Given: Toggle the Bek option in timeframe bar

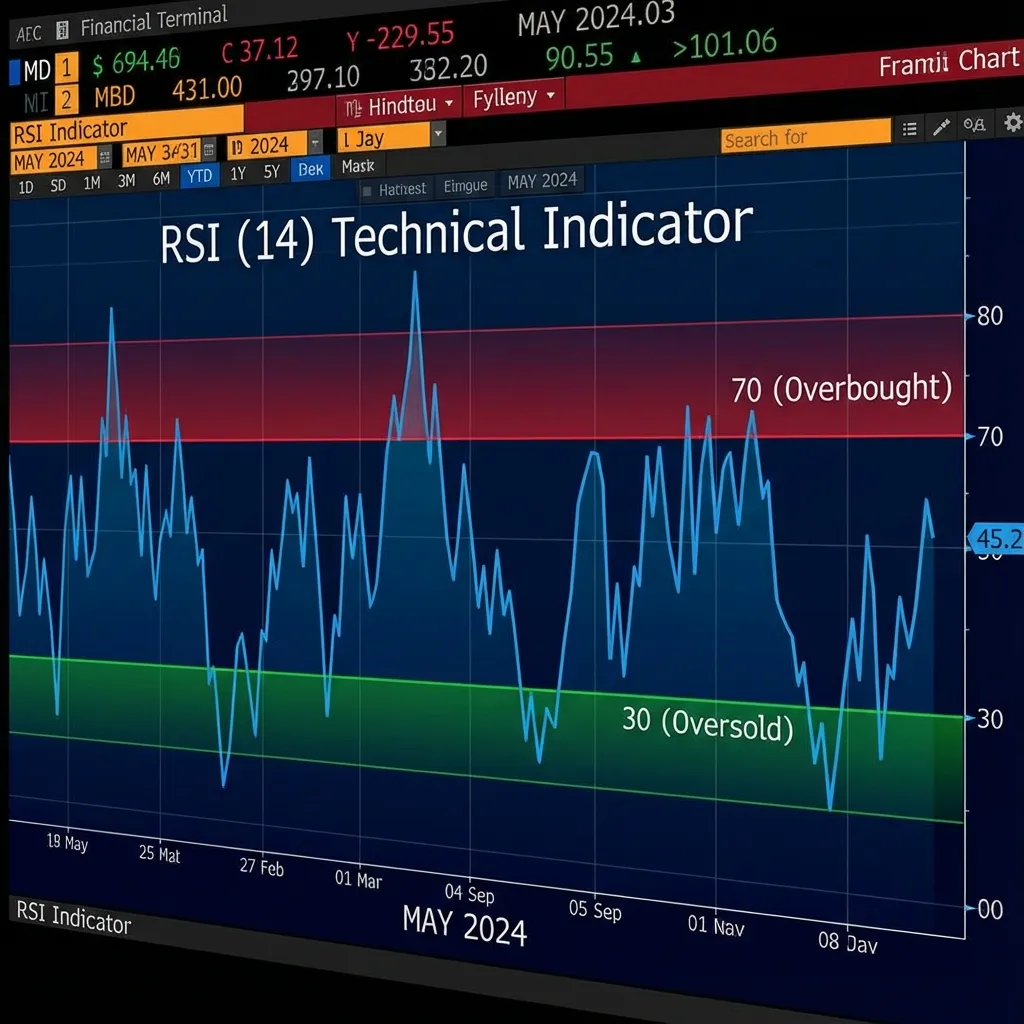Looking at the screenshot, I should (310, 169).
